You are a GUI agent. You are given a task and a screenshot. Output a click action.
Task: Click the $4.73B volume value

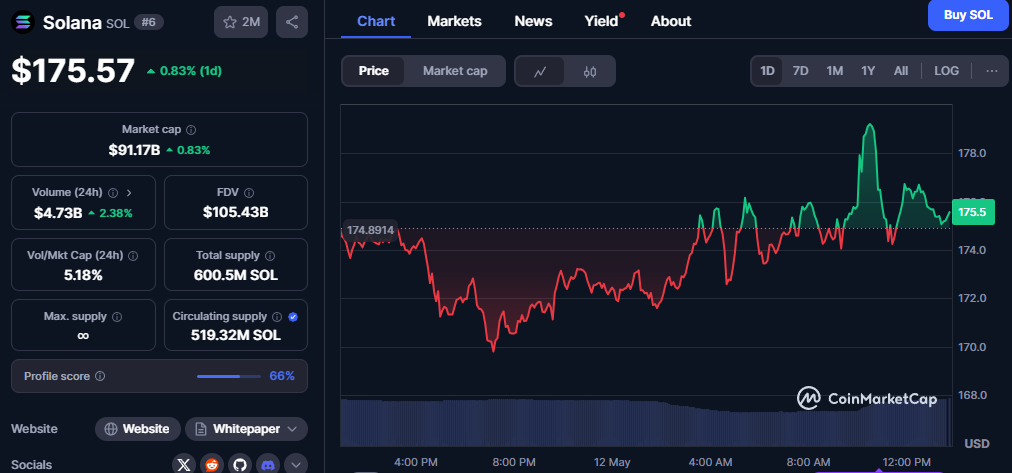coord(58,213)
